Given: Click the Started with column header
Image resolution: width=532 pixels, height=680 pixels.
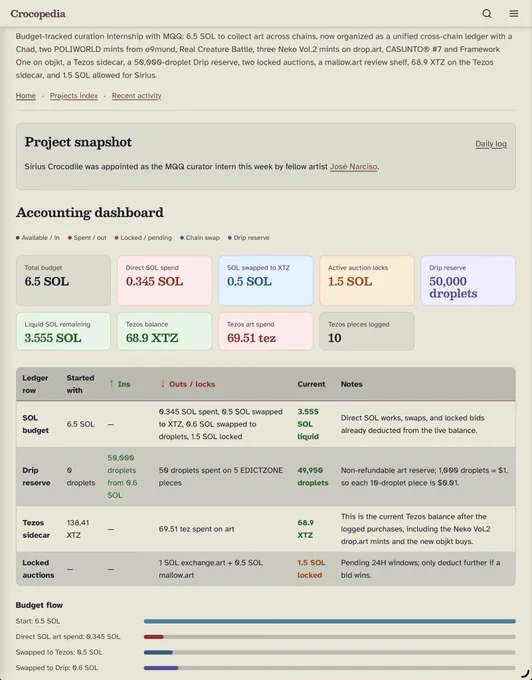Looking at the screenshot, I should click(80, 384).
